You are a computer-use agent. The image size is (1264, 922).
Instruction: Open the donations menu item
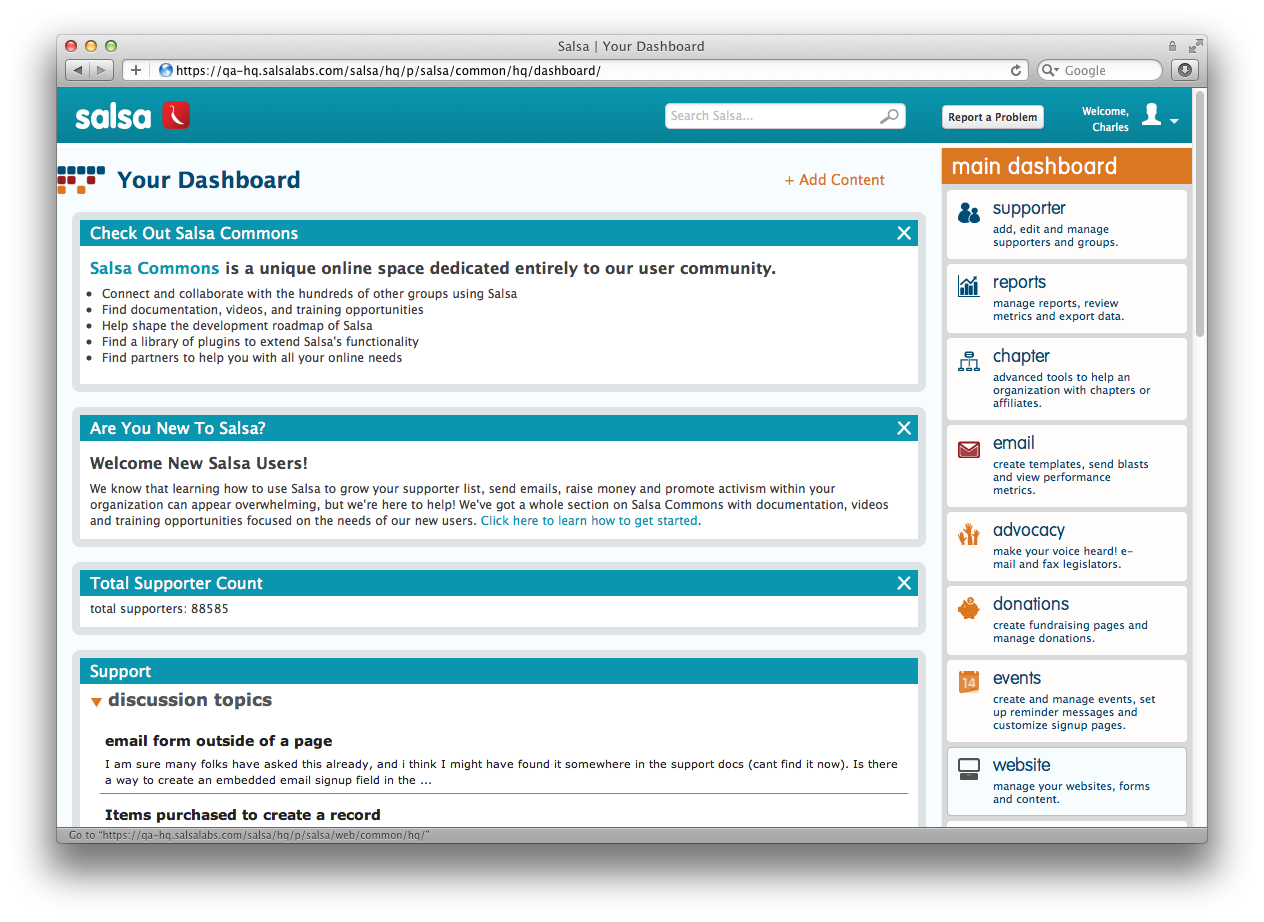click(x=1067, y=620)
